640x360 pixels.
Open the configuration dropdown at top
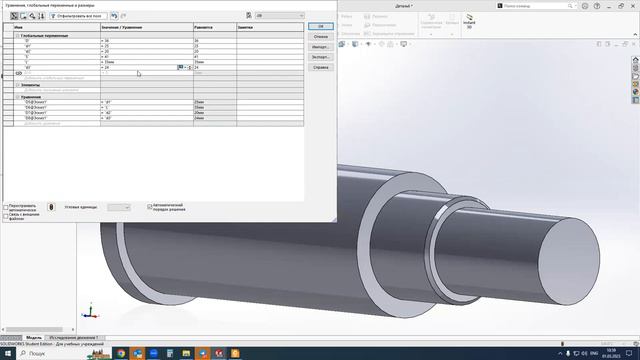tap(280, 16)
